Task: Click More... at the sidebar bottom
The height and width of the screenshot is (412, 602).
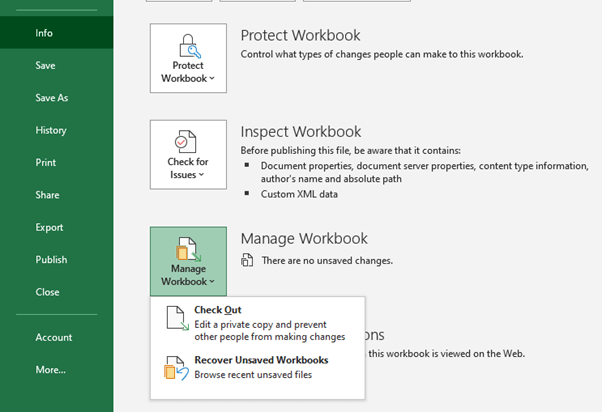Action: [x=50, y=370]
